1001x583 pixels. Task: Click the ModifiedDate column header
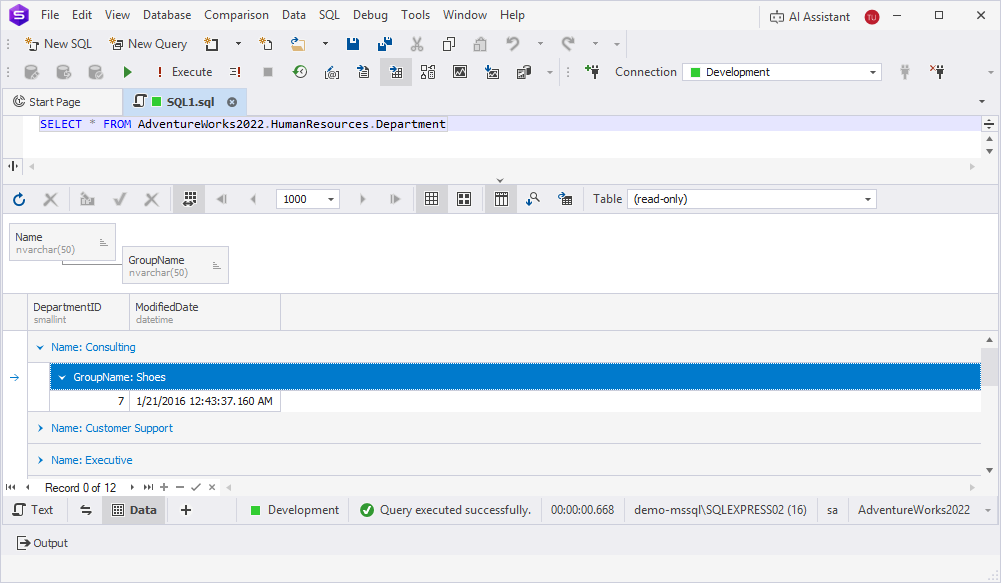point(167,307)
